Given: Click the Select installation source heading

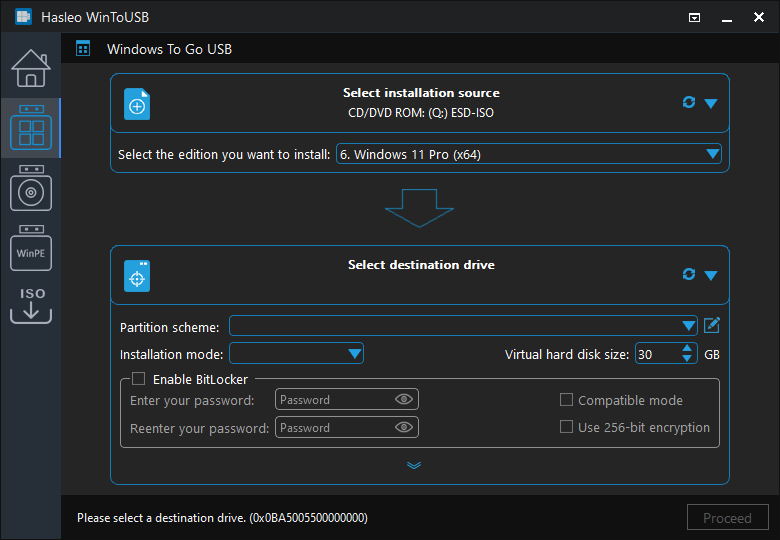Looking at the screenshot, I should coord(421,93).
